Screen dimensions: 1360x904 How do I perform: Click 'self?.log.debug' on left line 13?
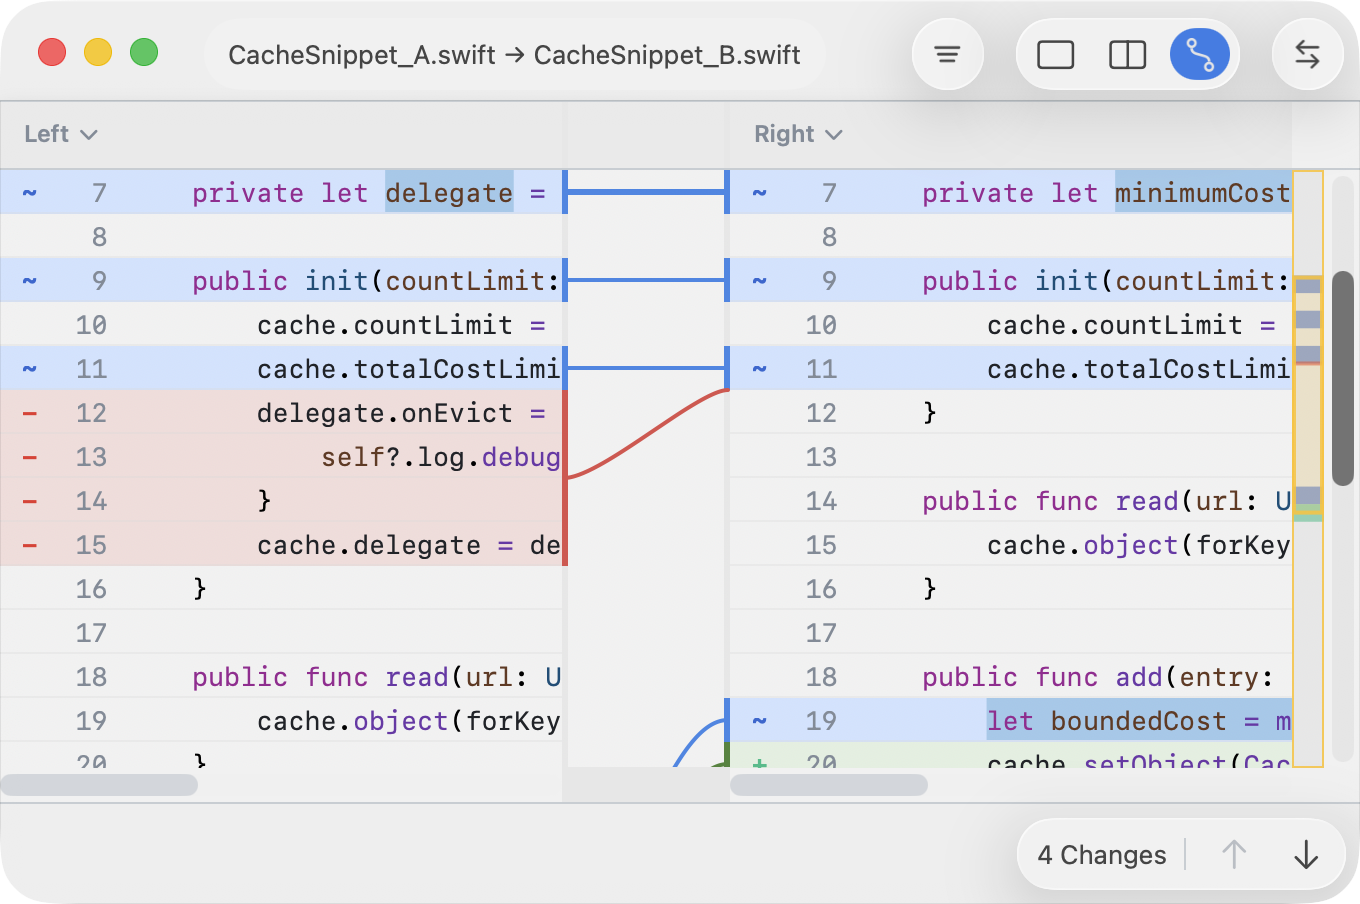point(440,456)
